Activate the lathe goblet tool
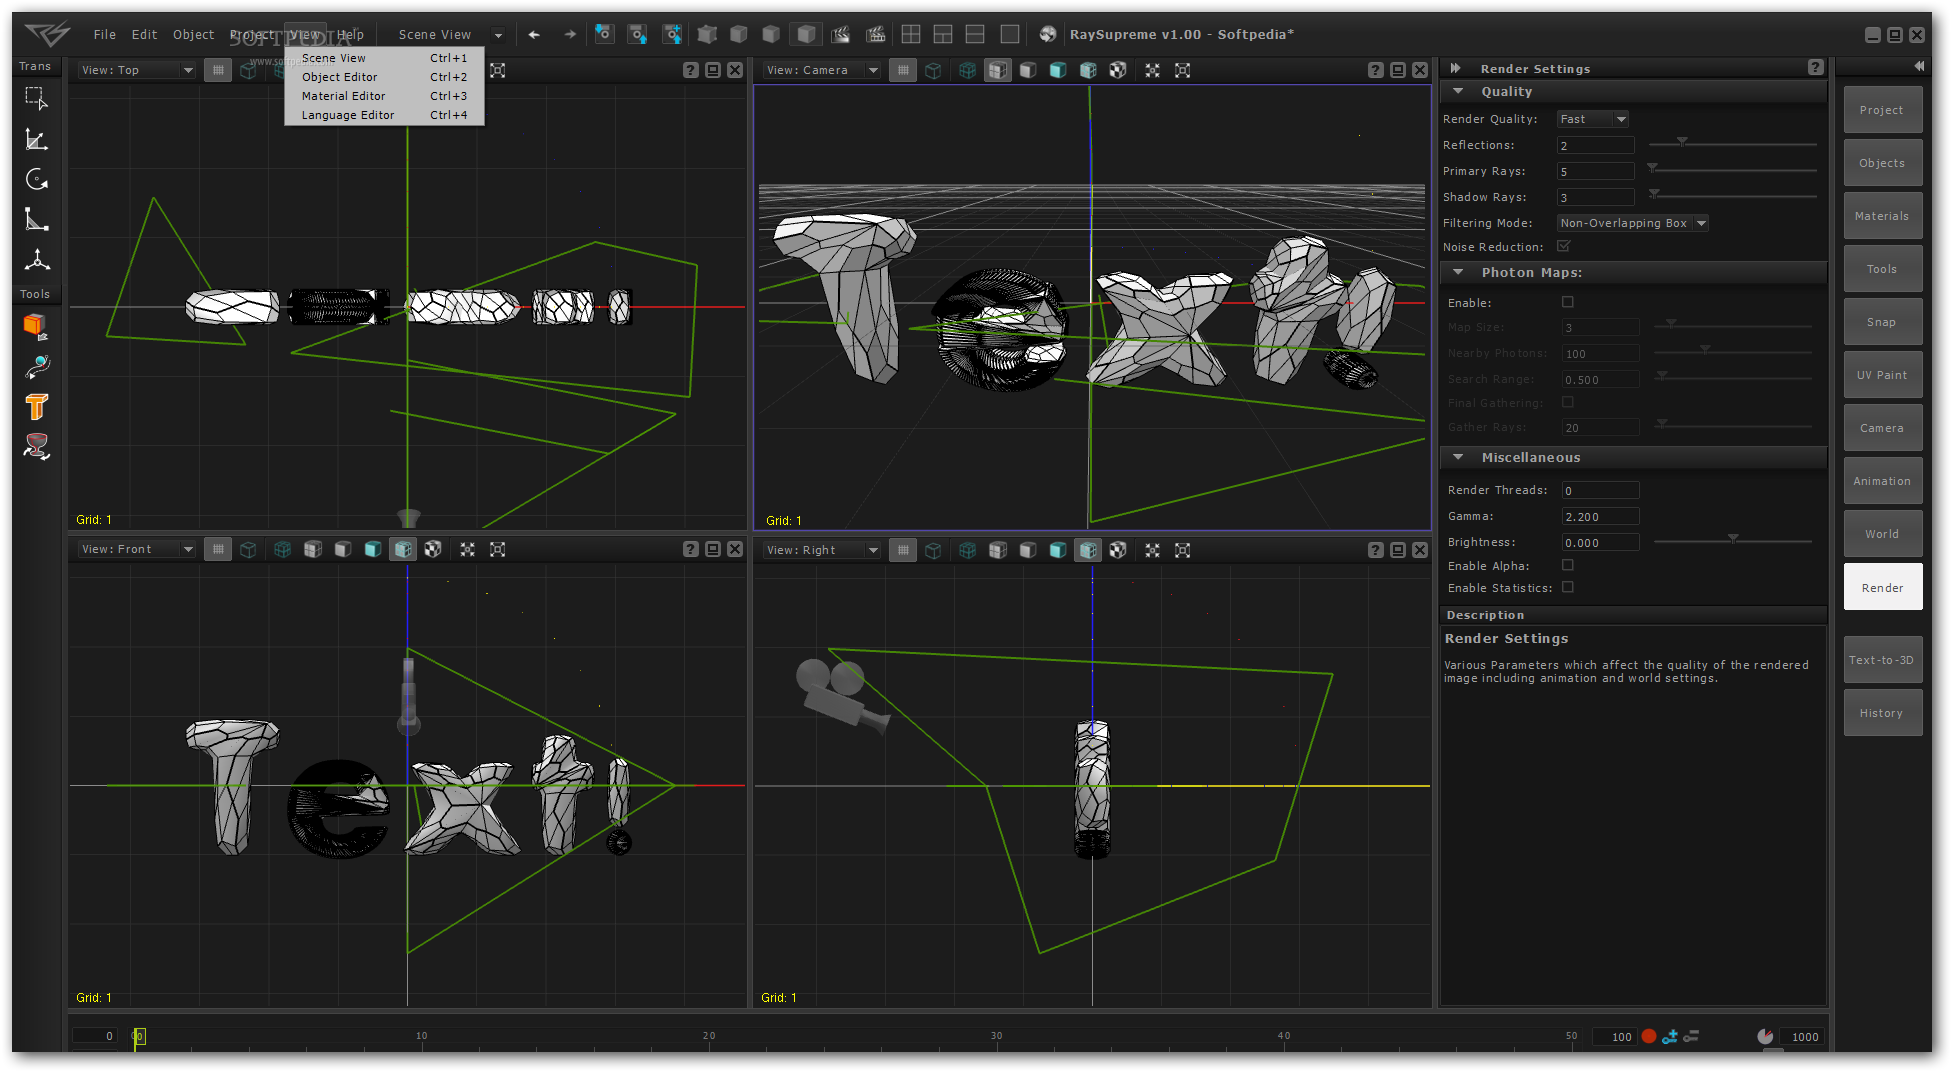The height and width of the screenshot is (1072, 1952). point(36,446)
